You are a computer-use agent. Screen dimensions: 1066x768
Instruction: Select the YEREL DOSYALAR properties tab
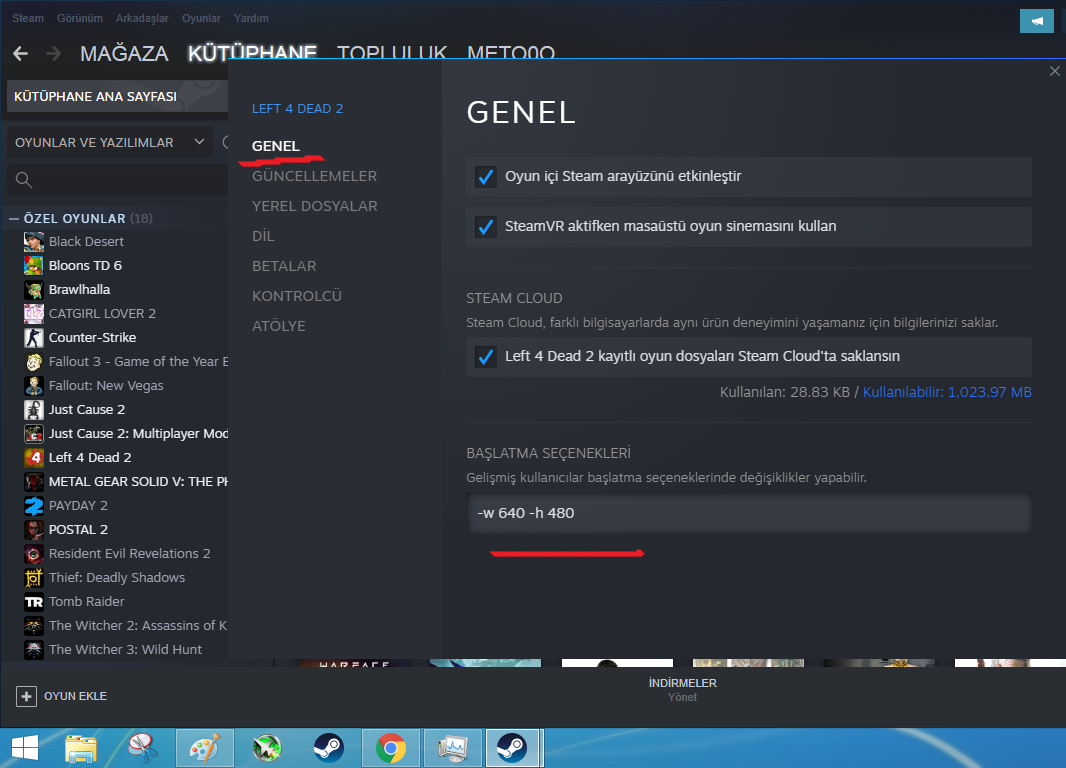point(315,206)
